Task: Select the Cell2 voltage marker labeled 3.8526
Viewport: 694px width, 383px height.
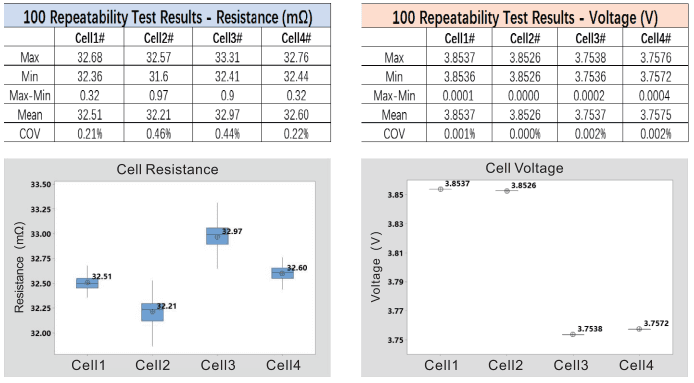Action: point(507,191)
